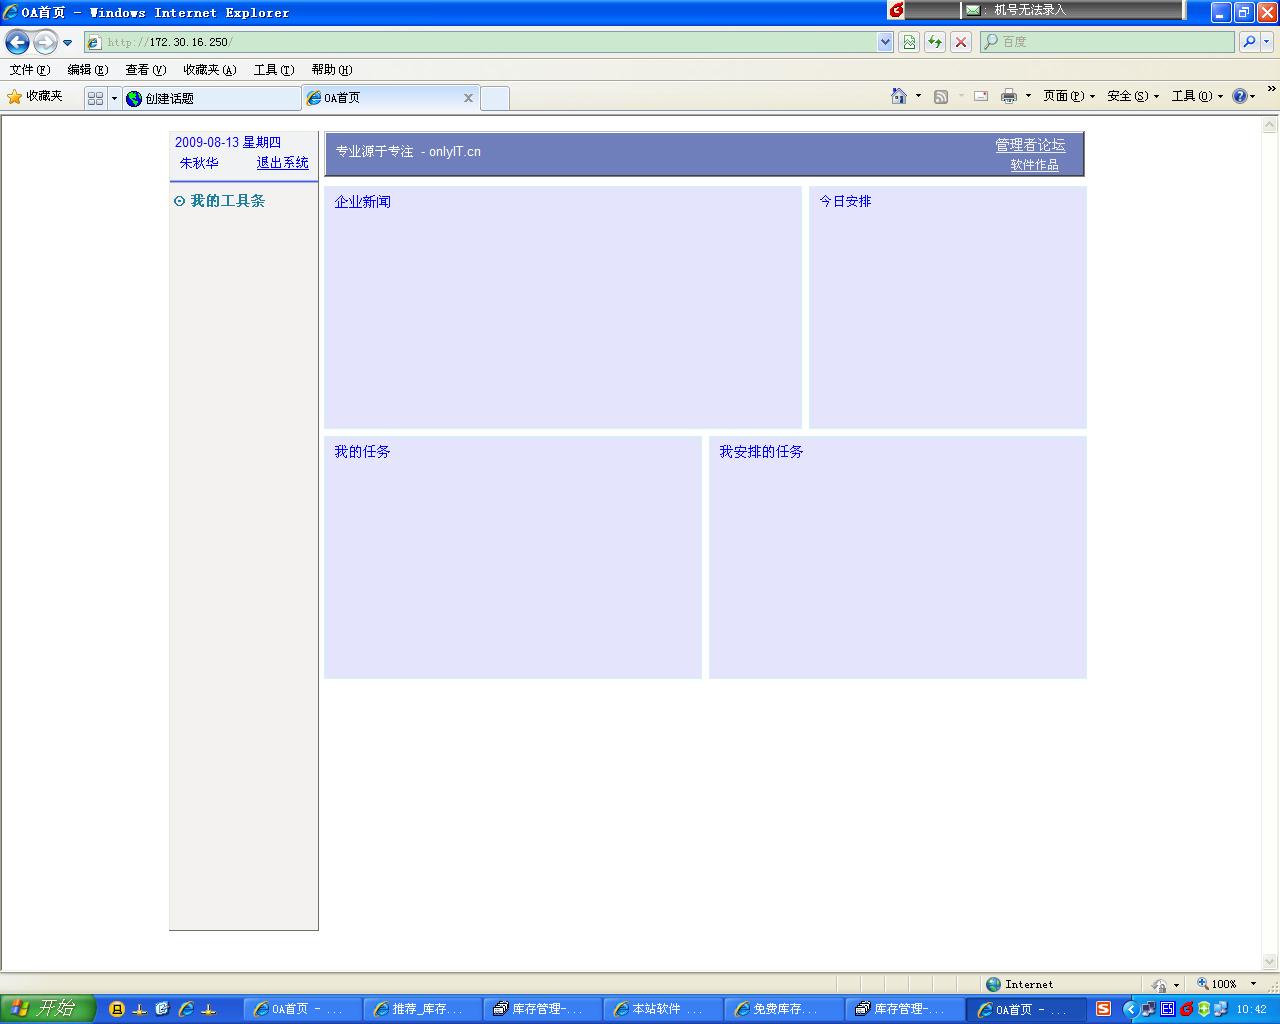Screen dimensions: 1280x1024
Task: Click the Print icon in command bar
Action: (x=1008, y=96)
